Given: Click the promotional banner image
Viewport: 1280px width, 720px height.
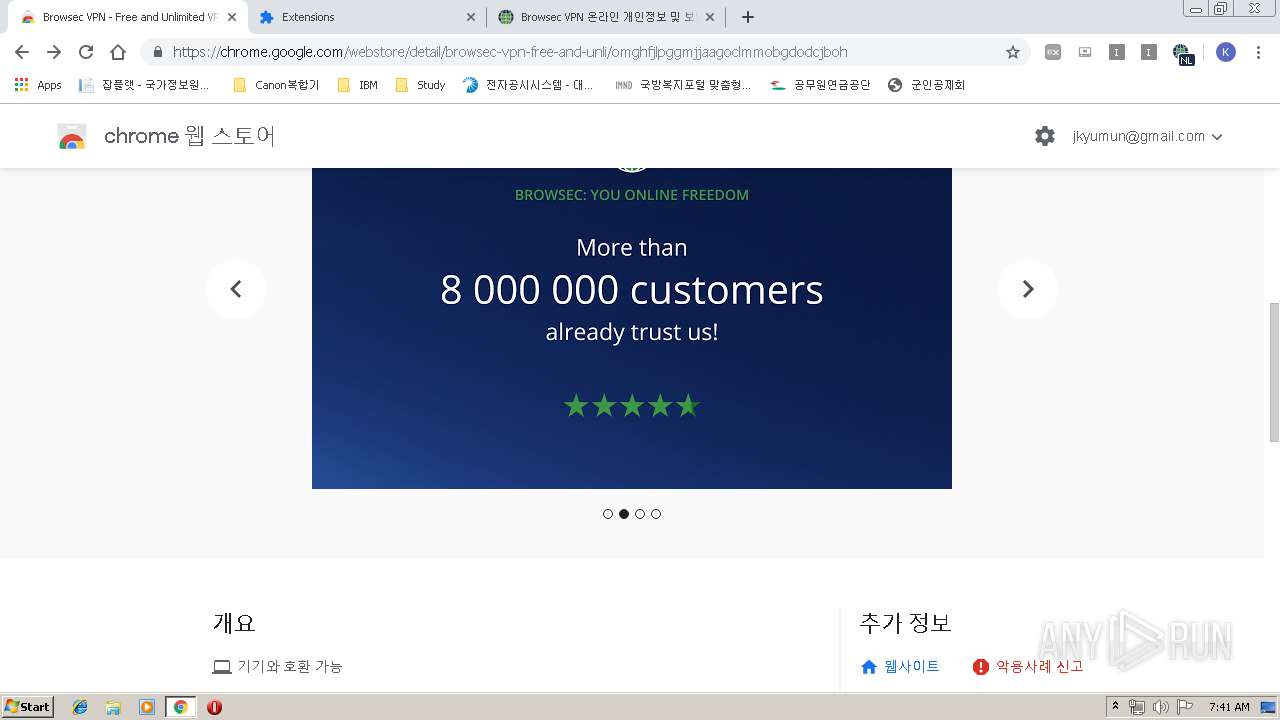Looking at the screenshot, I should pos(632,328).
